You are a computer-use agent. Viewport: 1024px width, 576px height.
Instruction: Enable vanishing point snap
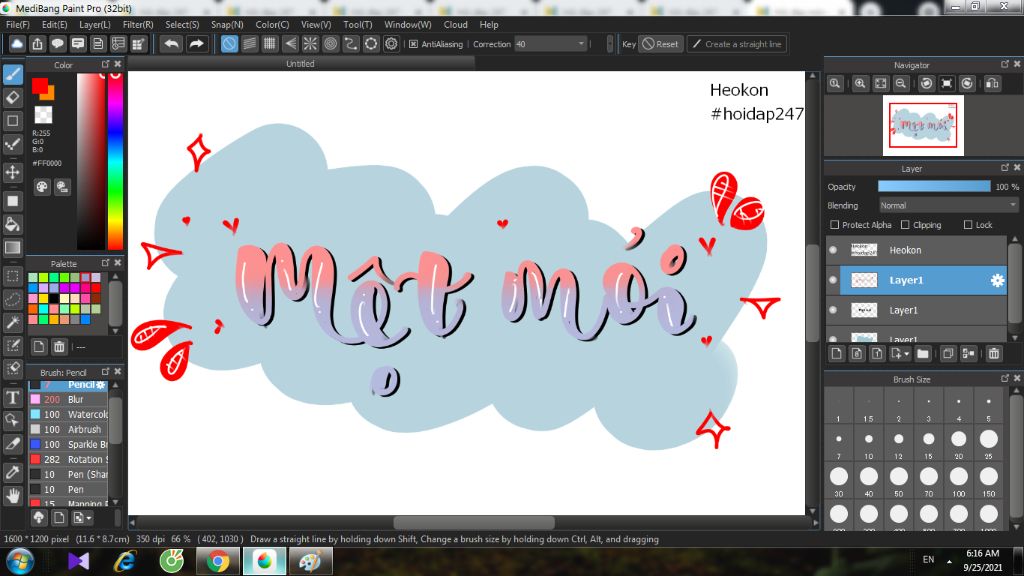click(x=290, y=44)
